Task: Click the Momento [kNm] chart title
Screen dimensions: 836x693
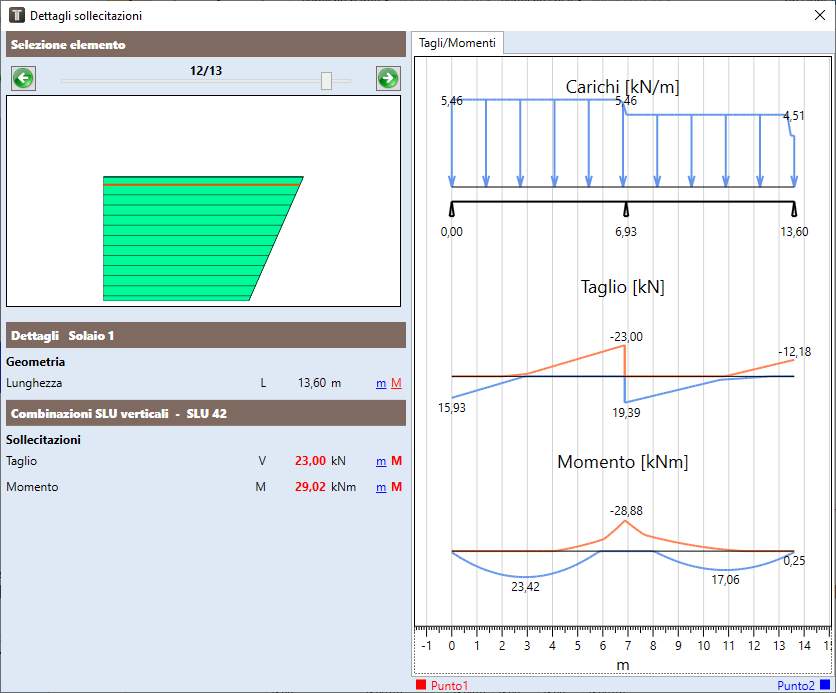Action: (622, 462)
